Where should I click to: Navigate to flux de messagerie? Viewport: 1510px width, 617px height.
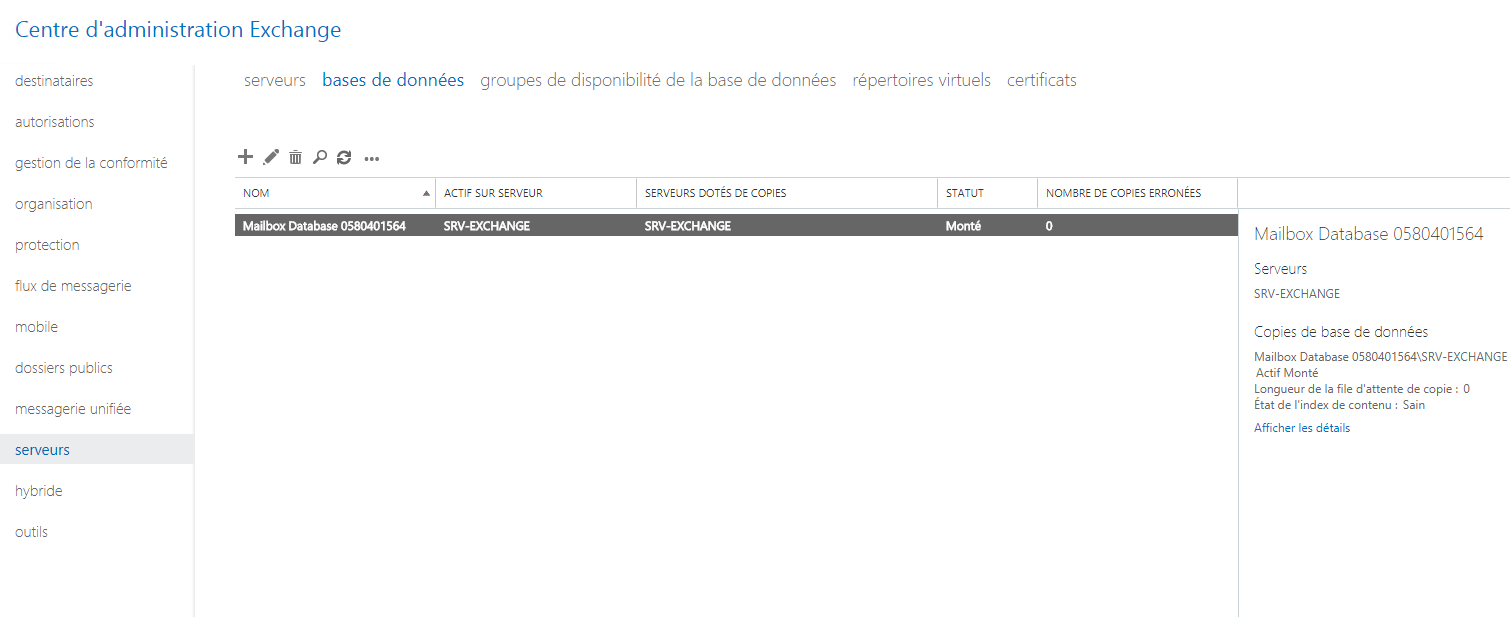click(x=73, y=286)
